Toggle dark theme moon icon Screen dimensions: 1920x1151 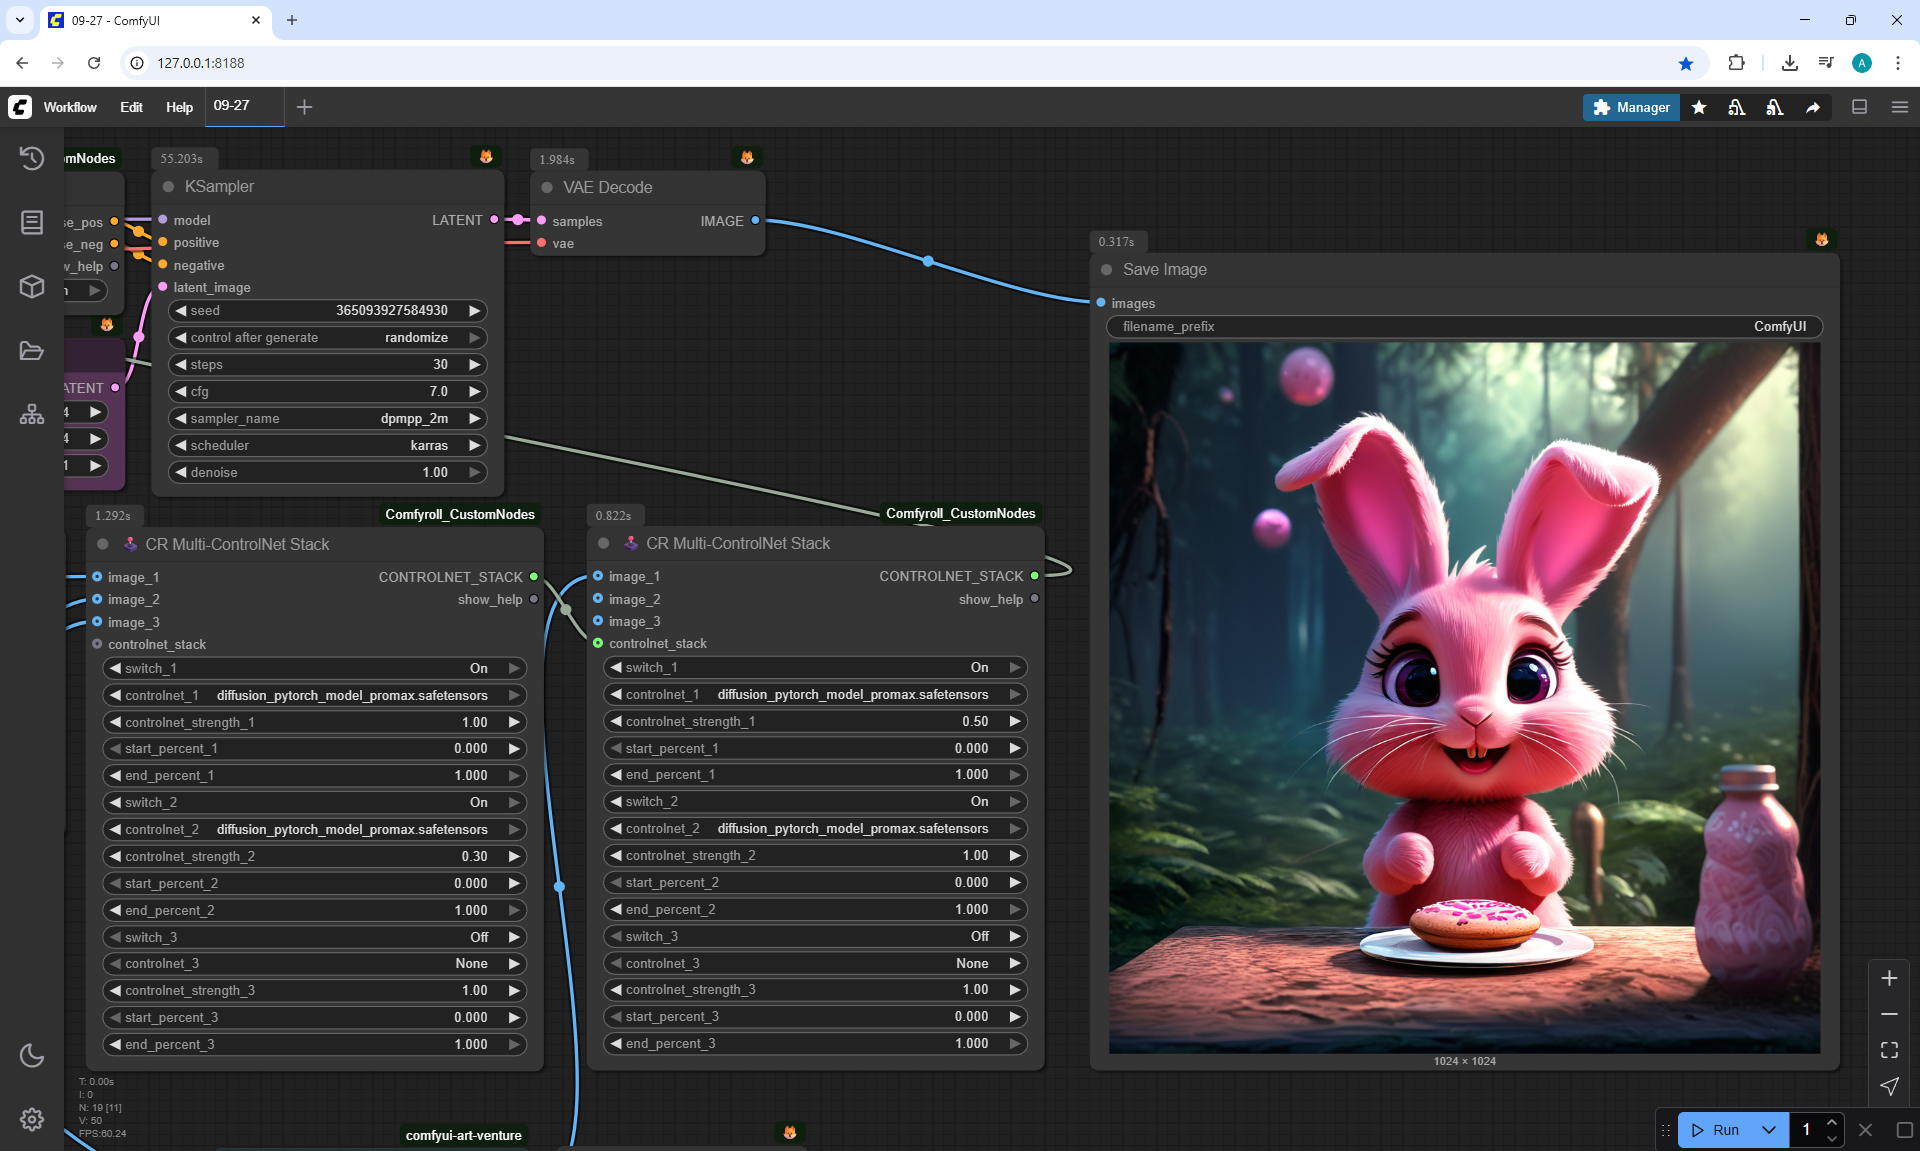coord(32,1055)
